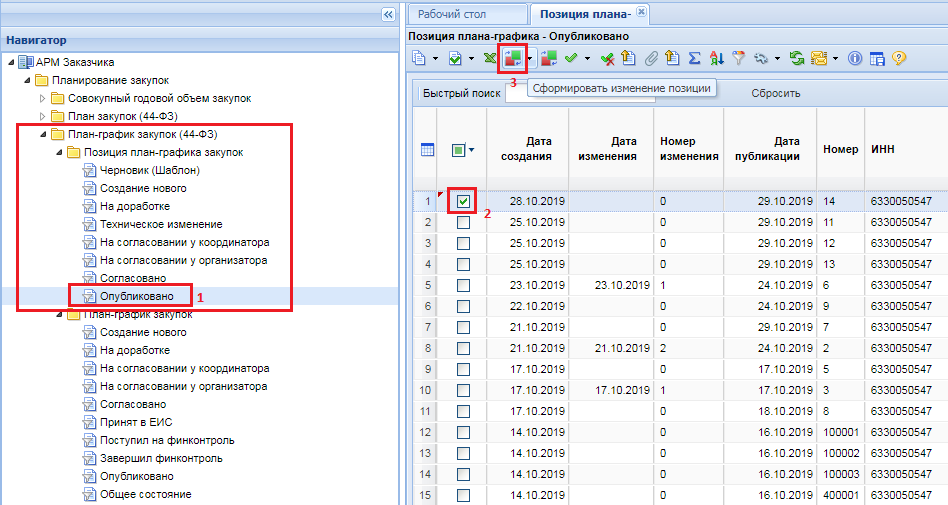Click the blue info toolbar icon
Viewport: 948px width, 505px height.
[x=855, y=59]
